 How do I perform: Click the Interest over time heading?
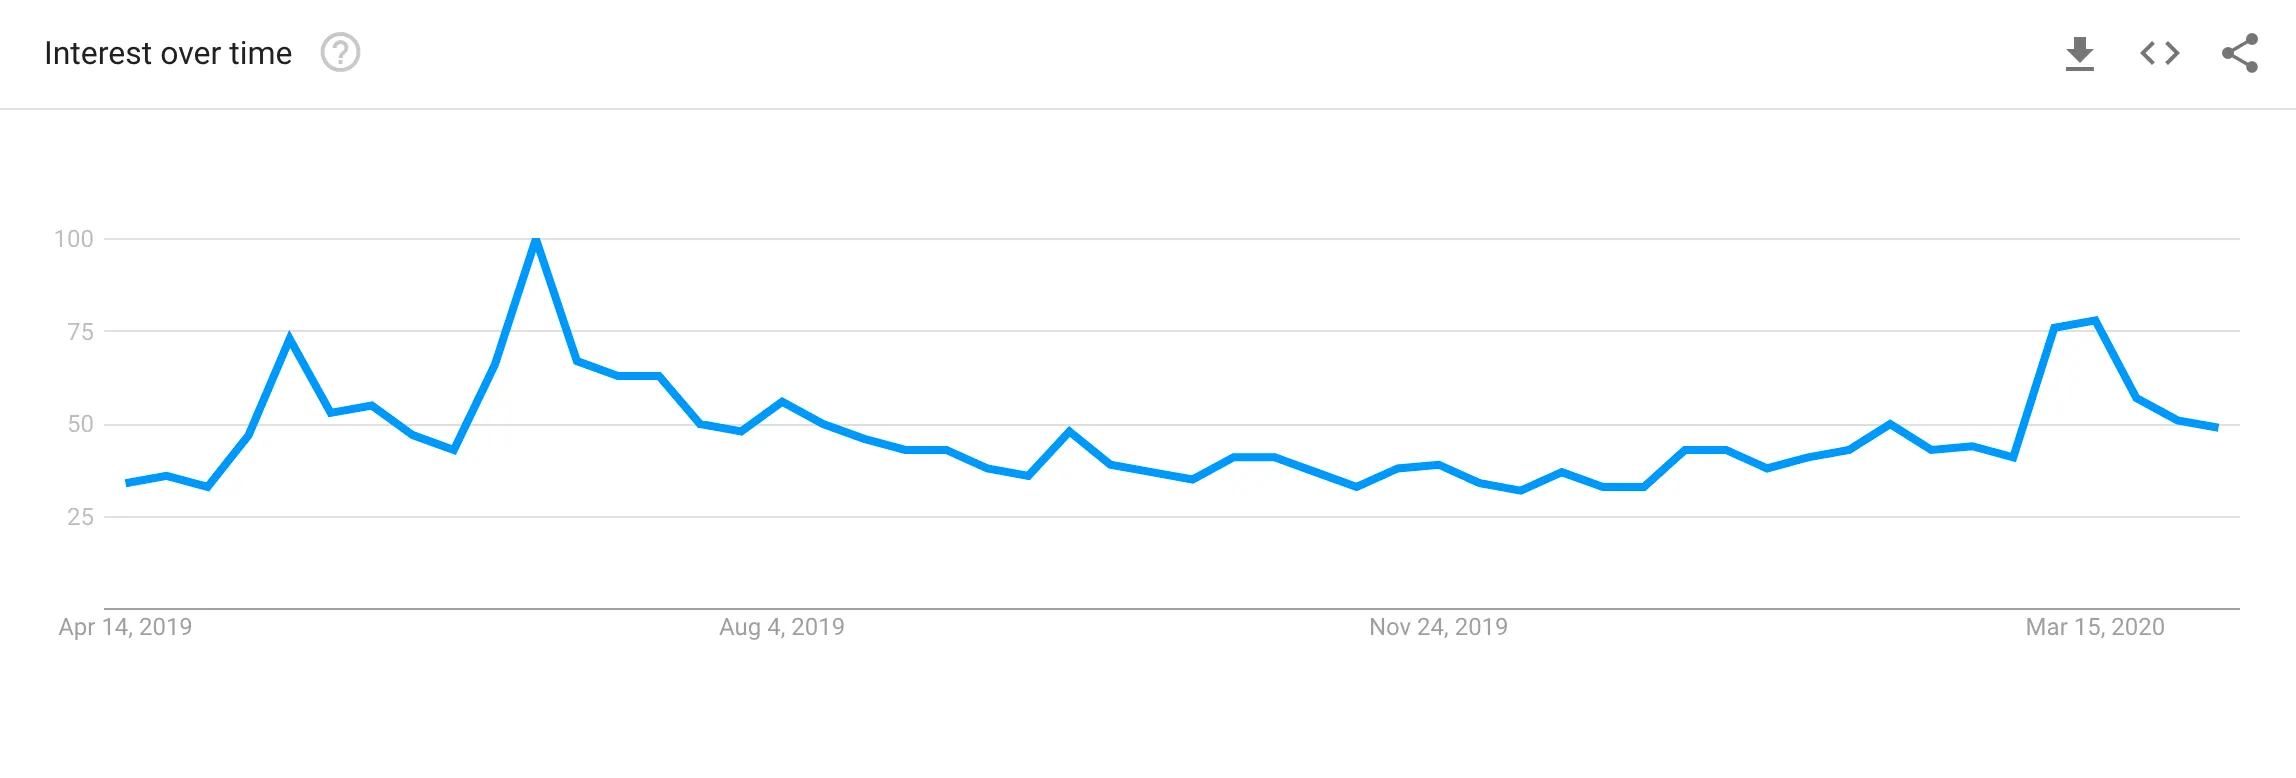(x=168, y=52)
